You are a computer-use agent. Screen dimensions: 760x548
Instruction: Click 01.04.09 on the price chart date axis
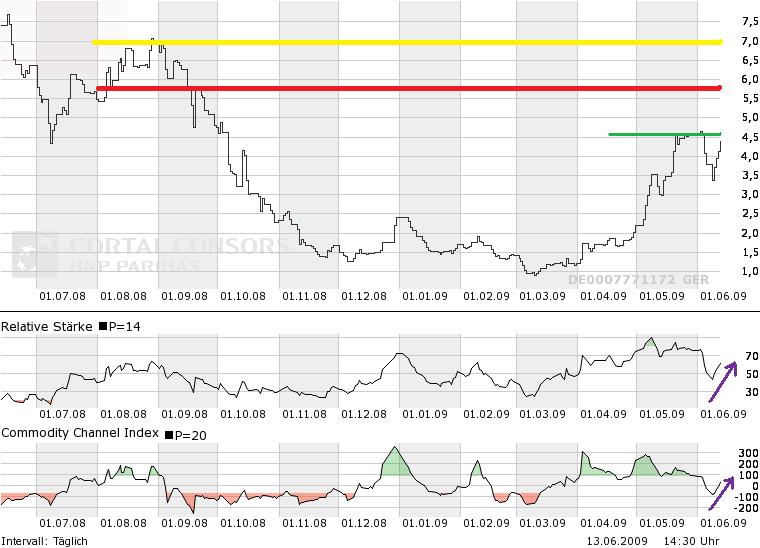point(603,296)
